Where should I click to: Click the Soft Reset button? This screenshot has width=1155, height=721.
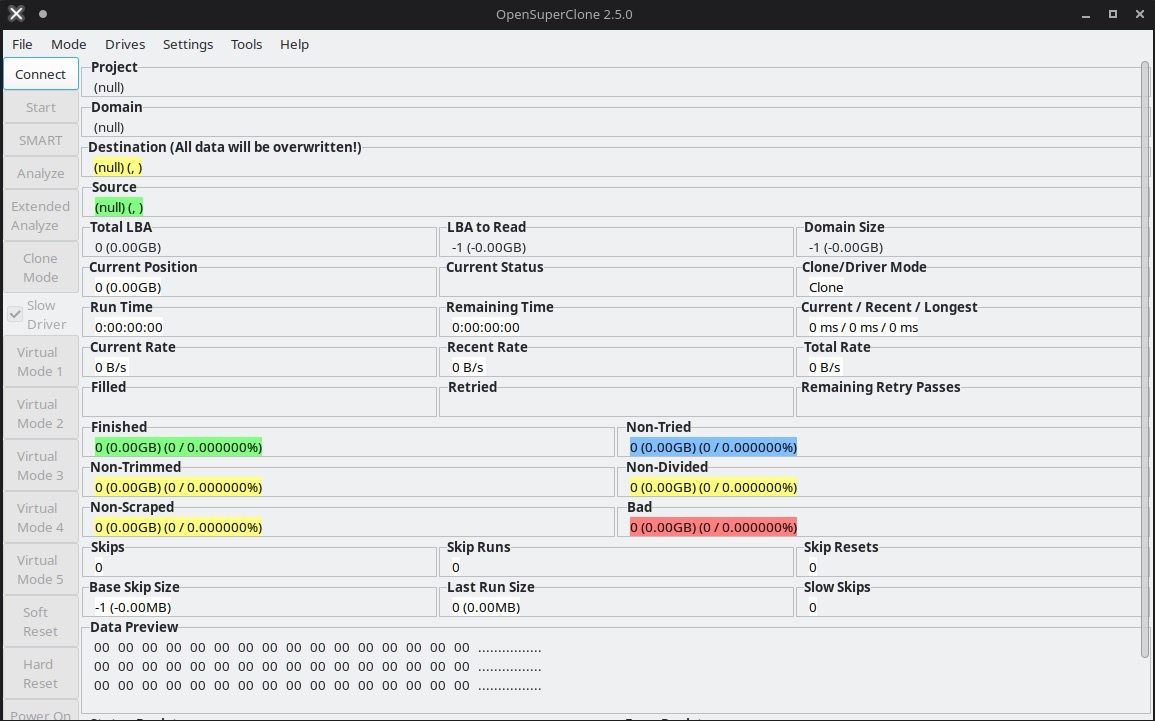pyautogui.click(x=40, y=622)
